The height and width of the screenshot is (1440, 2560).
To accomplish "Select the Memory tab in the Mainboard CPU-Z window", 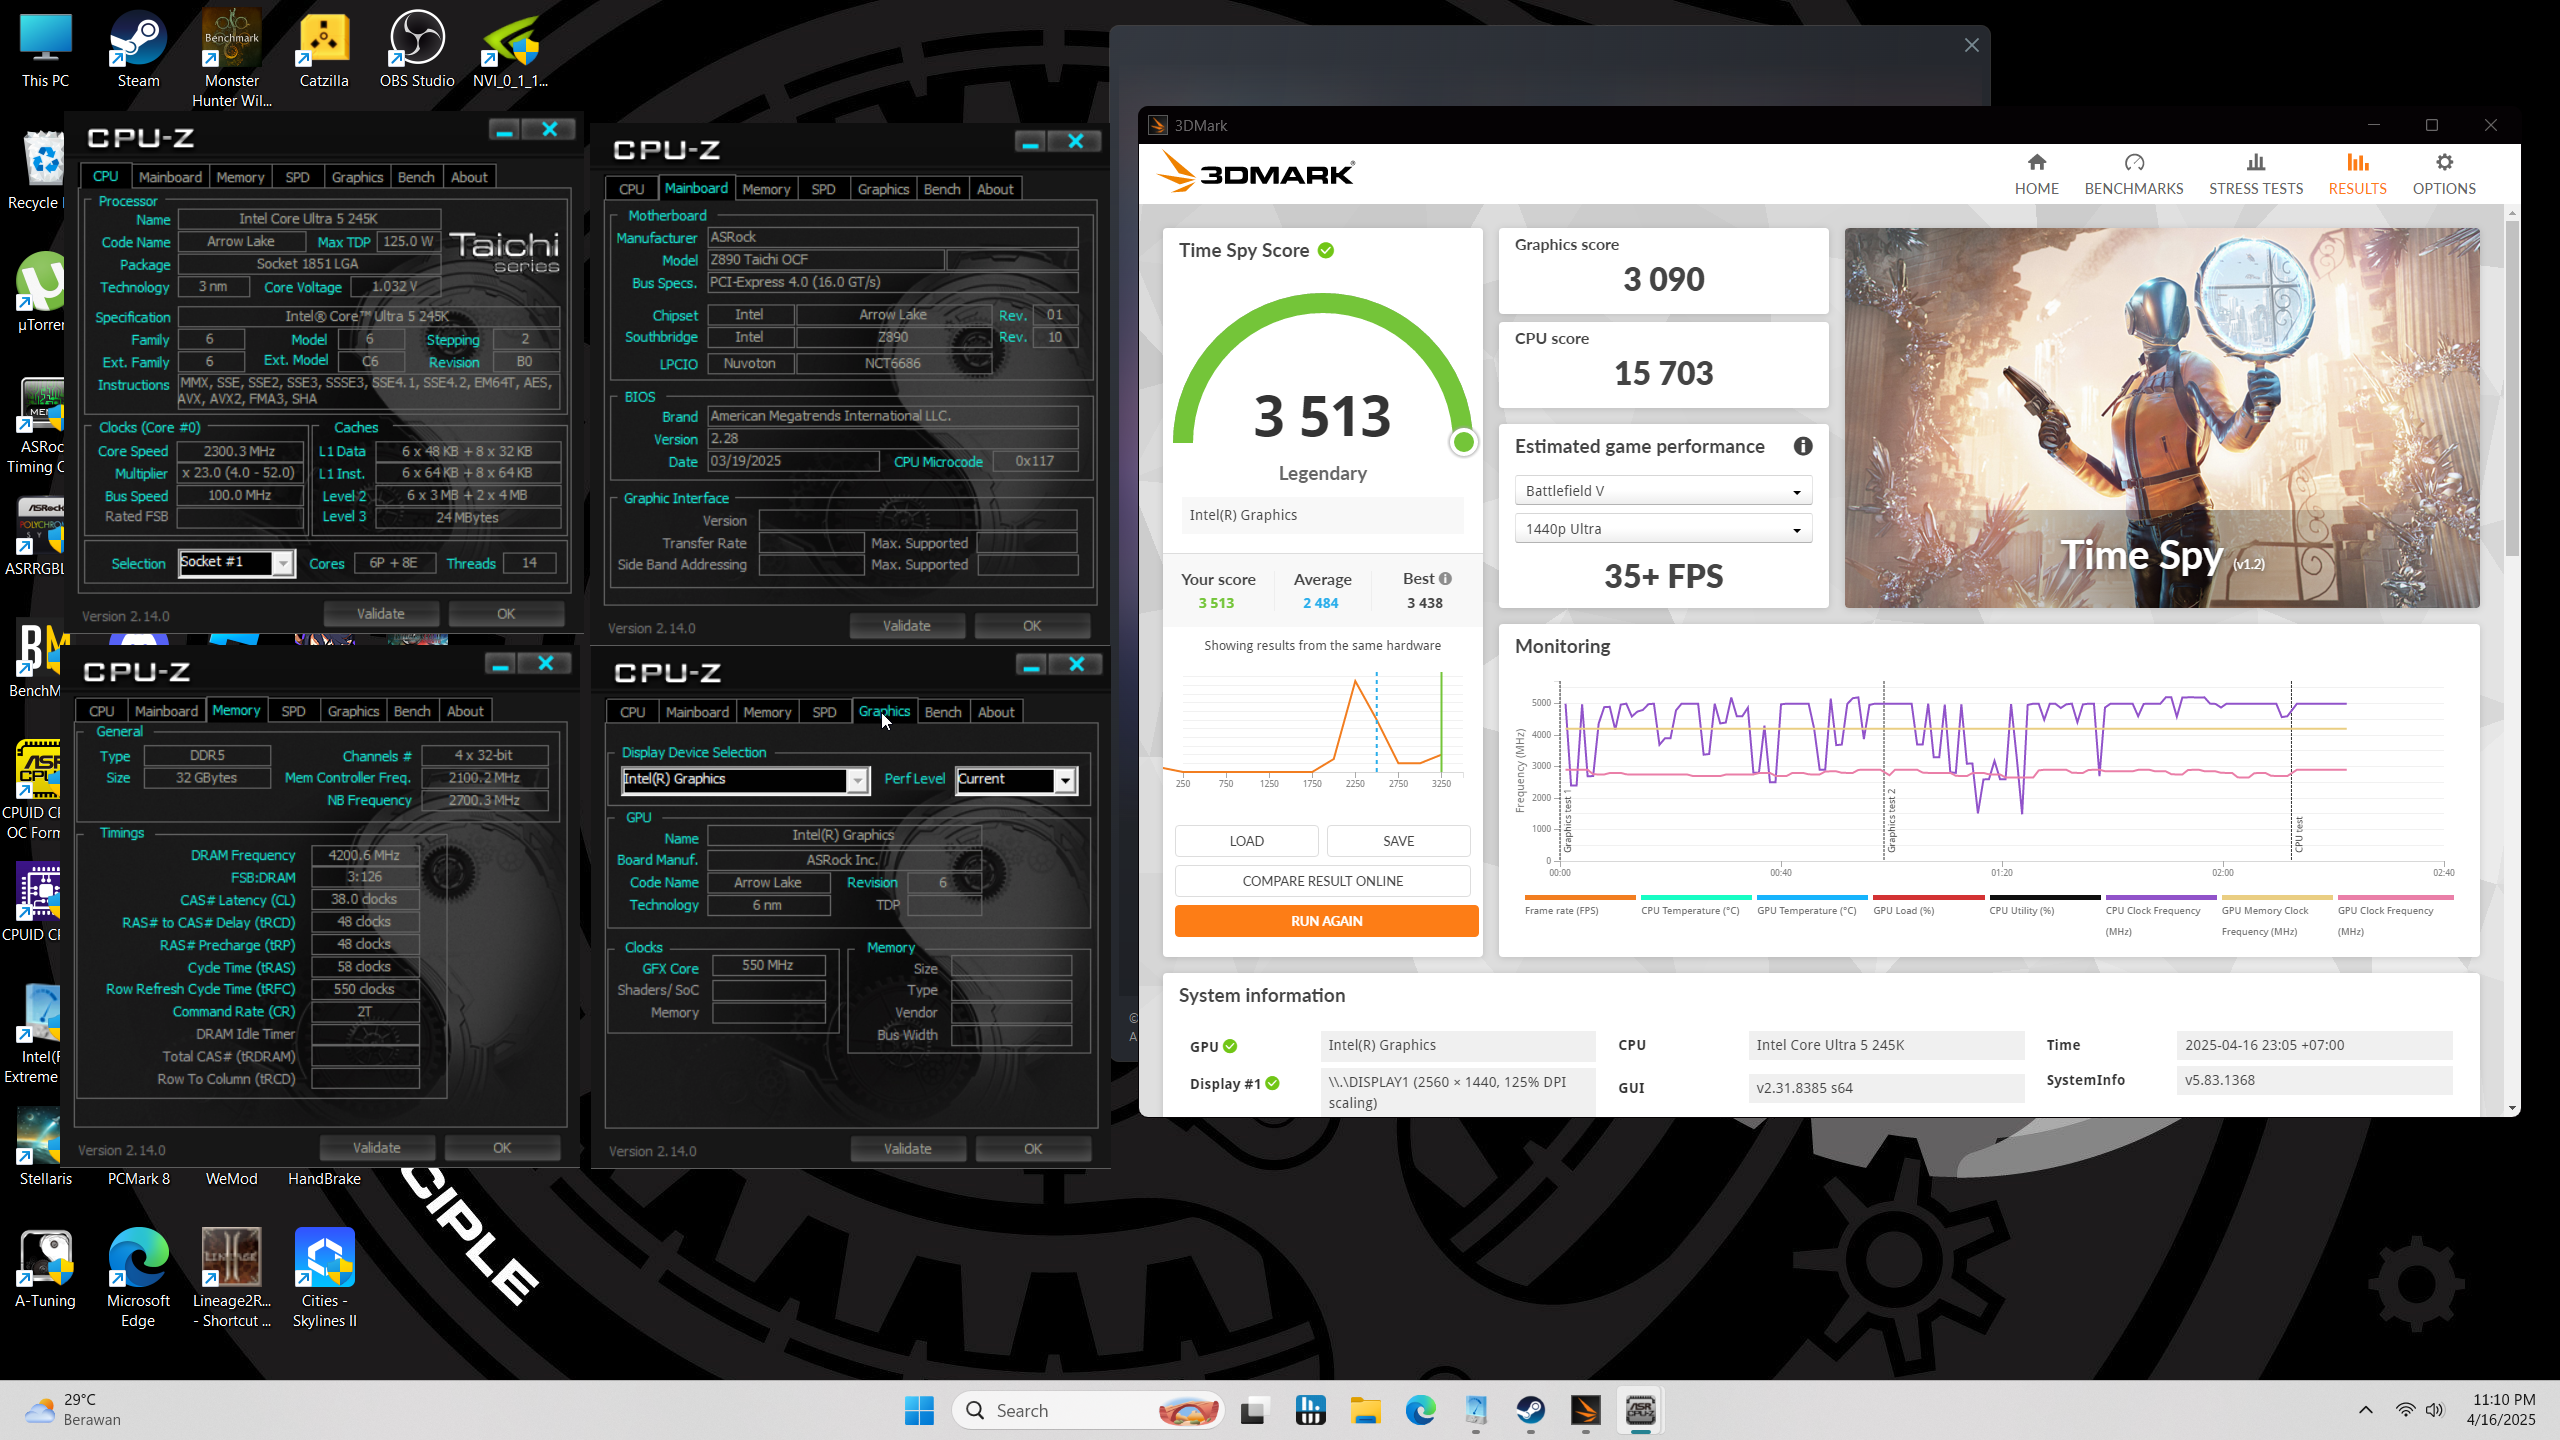I will point(766,189).
